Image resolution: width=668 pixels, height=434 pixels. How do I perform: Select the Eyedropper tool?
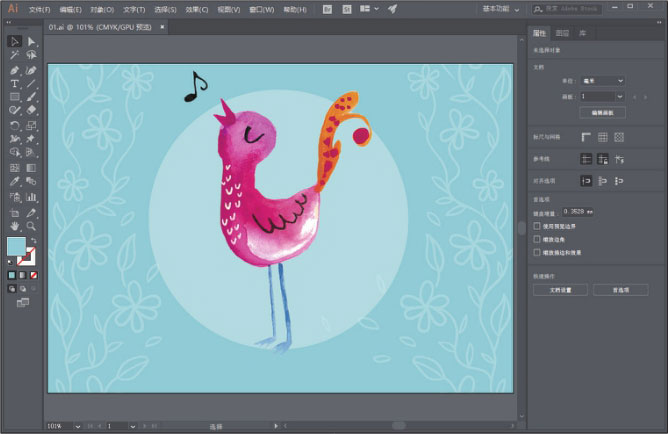point(15,182)
